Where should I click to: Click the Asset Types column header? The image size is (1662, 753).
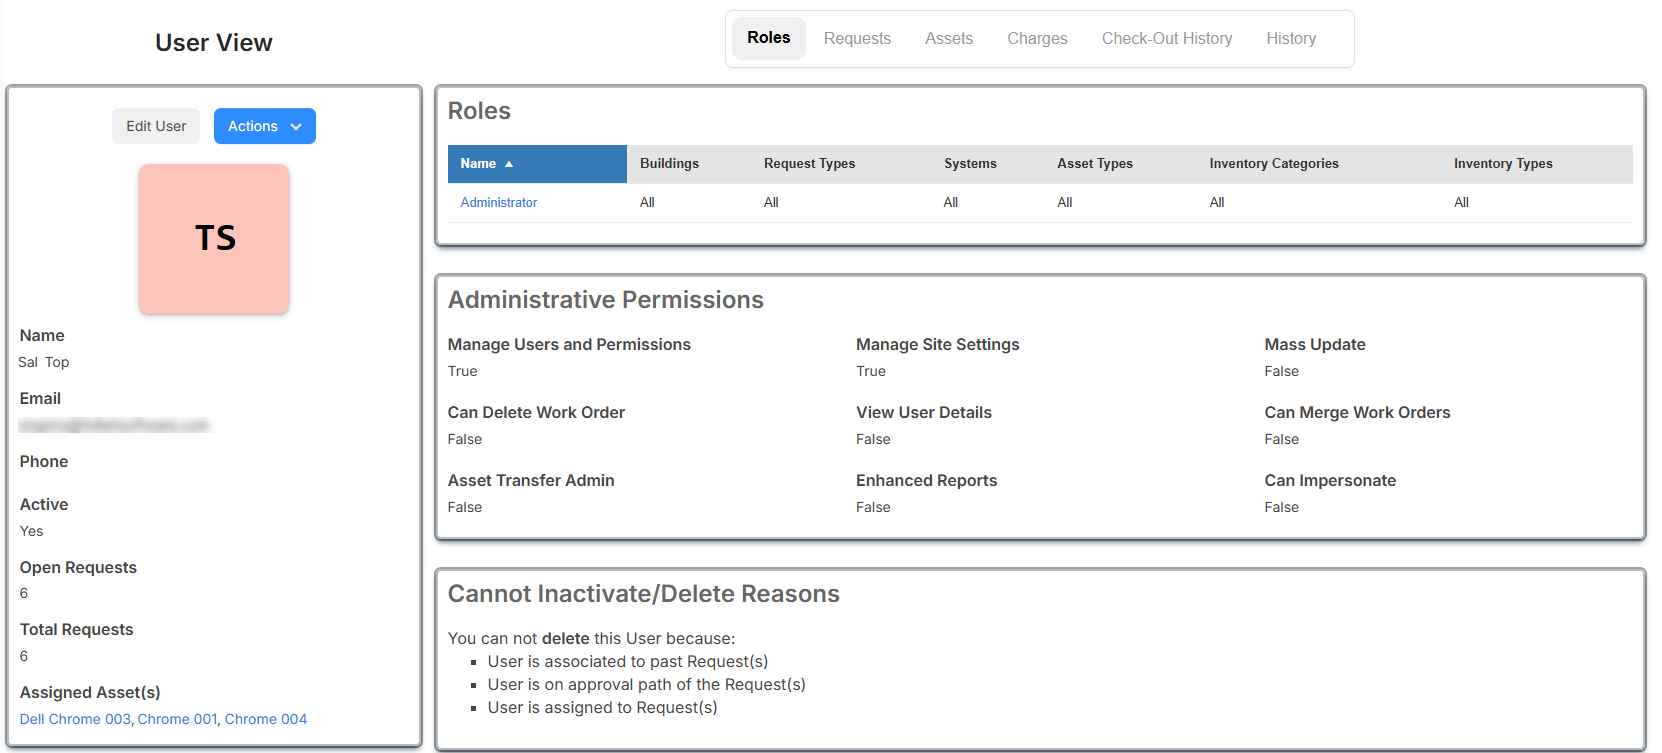[1095, 164]
